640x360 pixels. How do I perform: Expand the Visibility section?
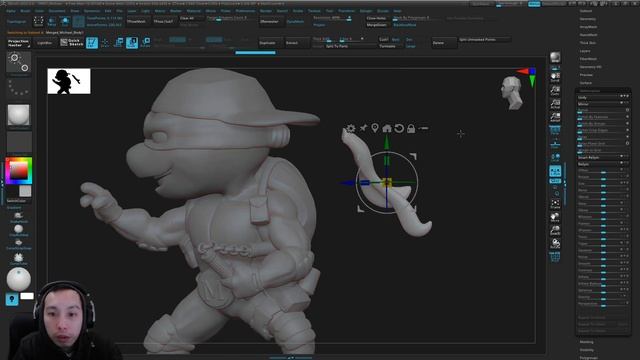[587, 350]
